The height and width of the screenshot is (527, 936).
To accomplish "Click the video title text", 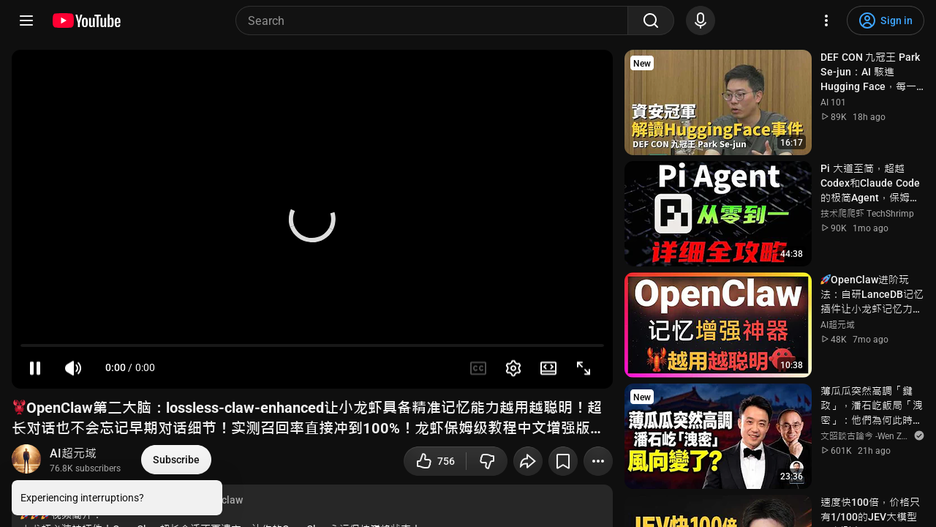I will (x=307, y=418).
